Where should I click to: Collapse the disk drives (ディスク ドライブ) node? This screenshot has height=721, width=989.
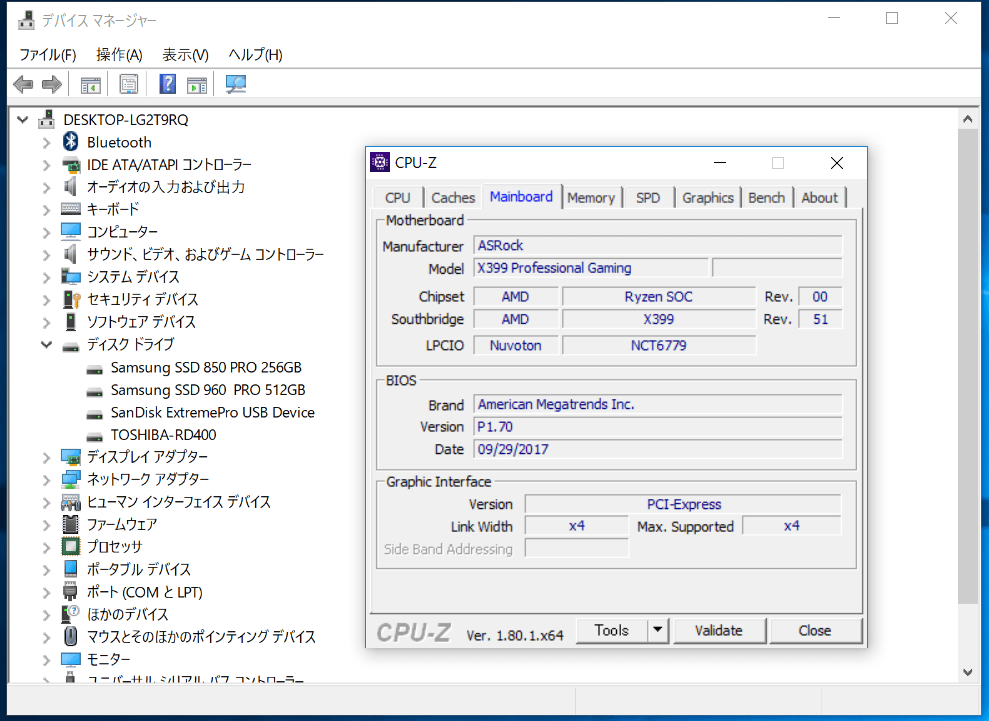coord(46,344)
